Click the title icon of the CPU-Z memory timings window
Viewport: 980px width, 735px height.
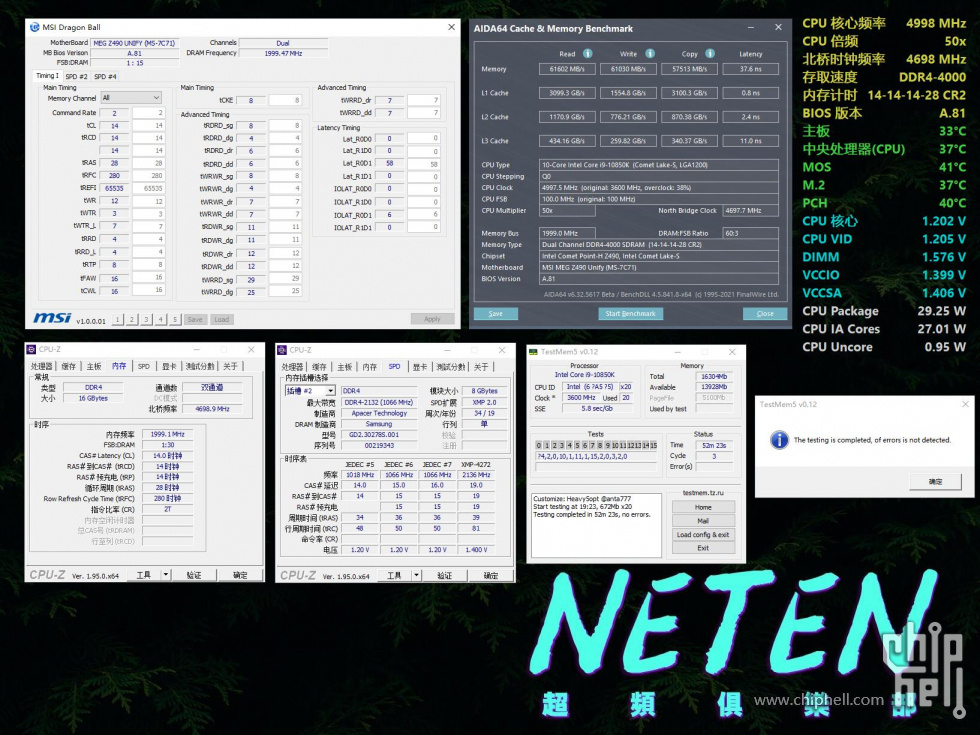(31, 349)
